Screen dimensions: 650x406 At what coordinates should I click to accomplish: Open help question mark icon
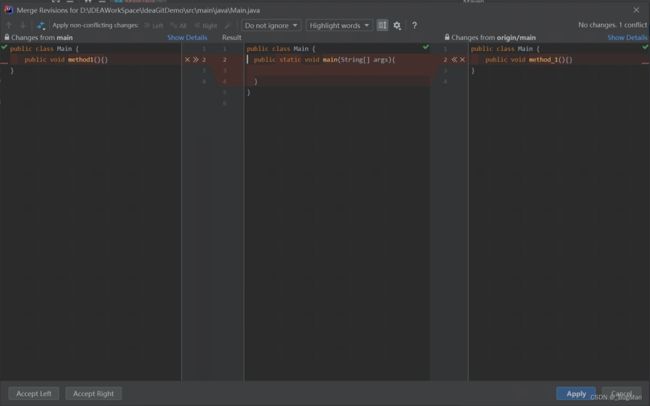[414, 26]
